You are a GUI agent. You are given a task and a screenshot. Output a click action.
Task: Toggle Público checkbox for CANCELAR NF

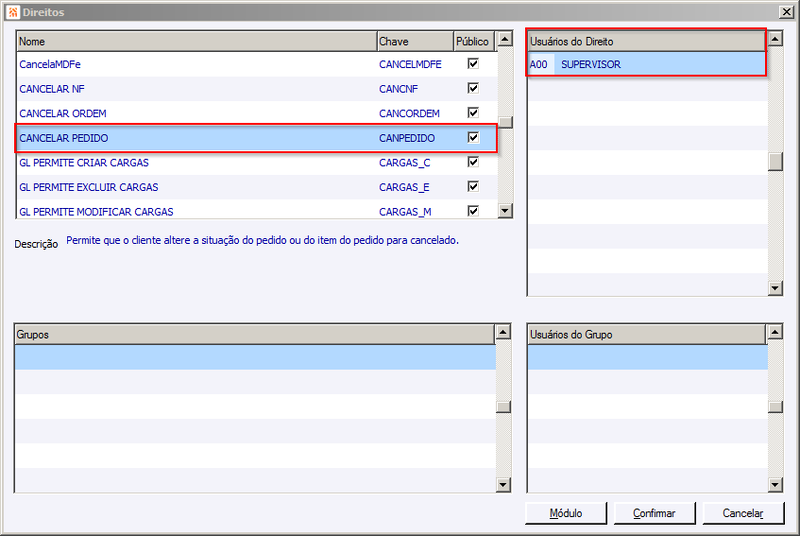click(473, 88)
